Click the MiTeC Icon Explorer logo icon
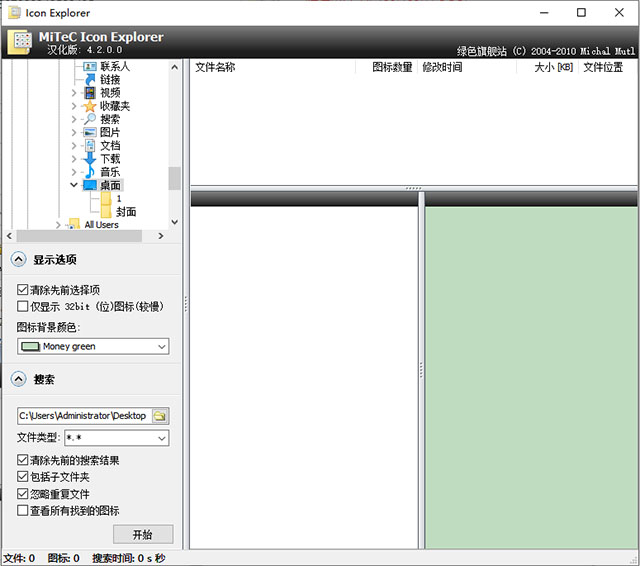Image resolution: width=640 pixels, height=566 pixels. (20, 42)
